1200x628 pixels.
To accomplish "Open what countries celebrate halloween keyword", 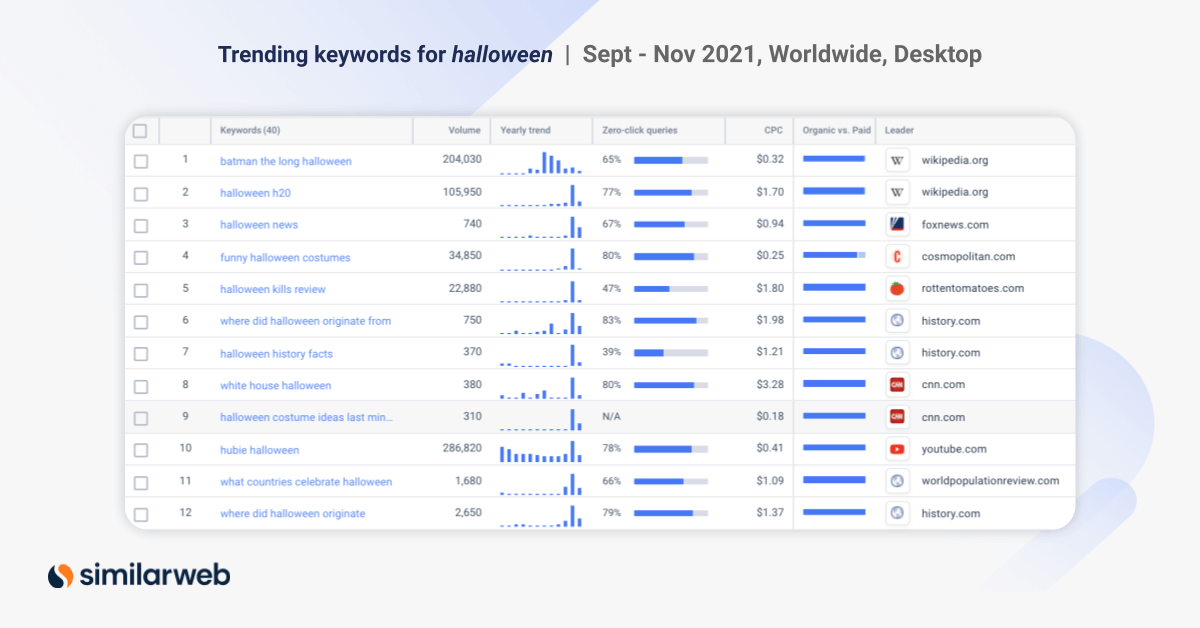I will tap(306, 482).
